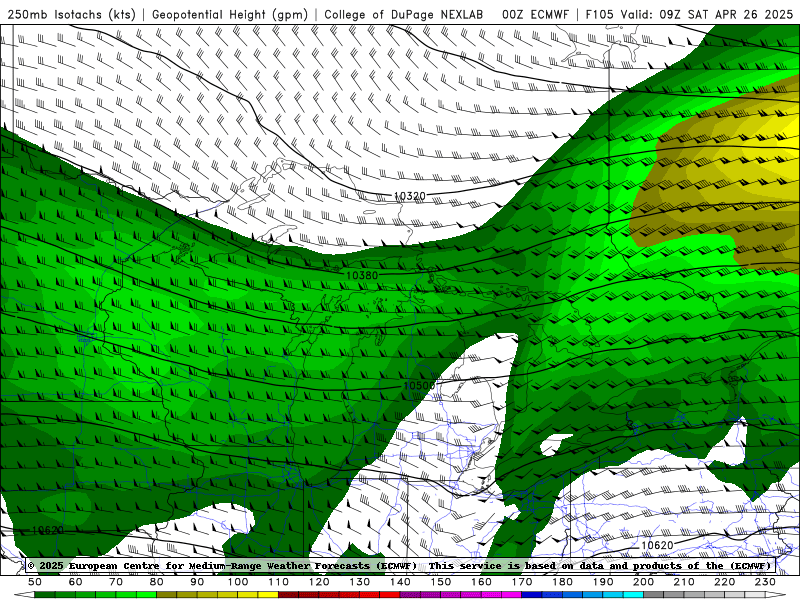
Task: Click the 10320 height contour label
Action: 410,196
